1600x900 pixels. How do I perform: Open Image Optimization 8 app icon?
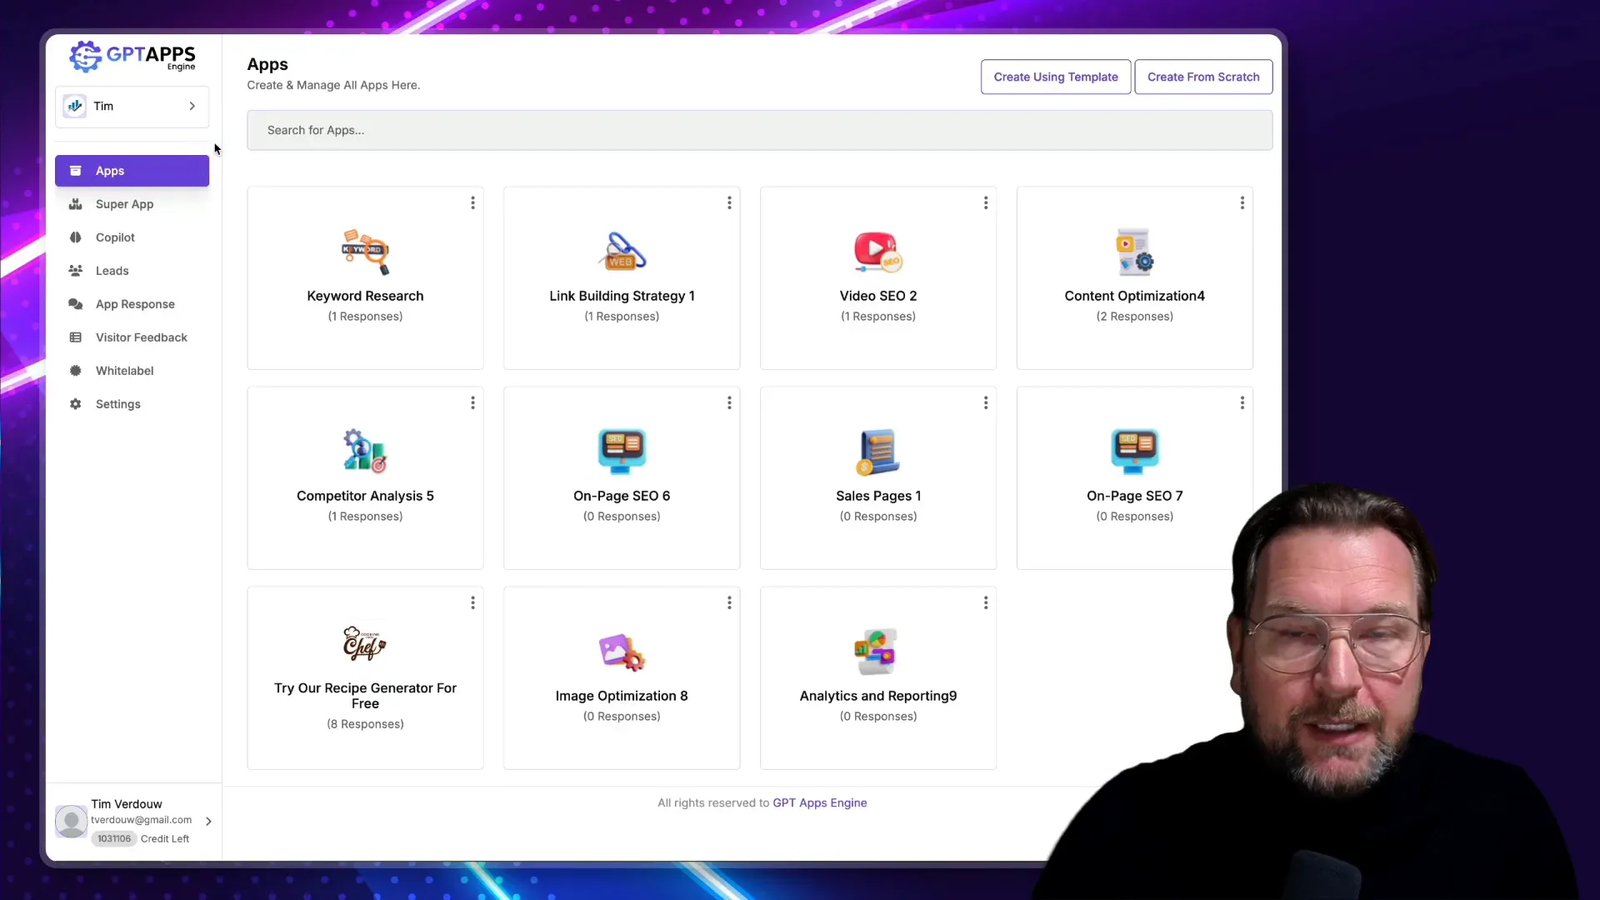tap(622, 652)
